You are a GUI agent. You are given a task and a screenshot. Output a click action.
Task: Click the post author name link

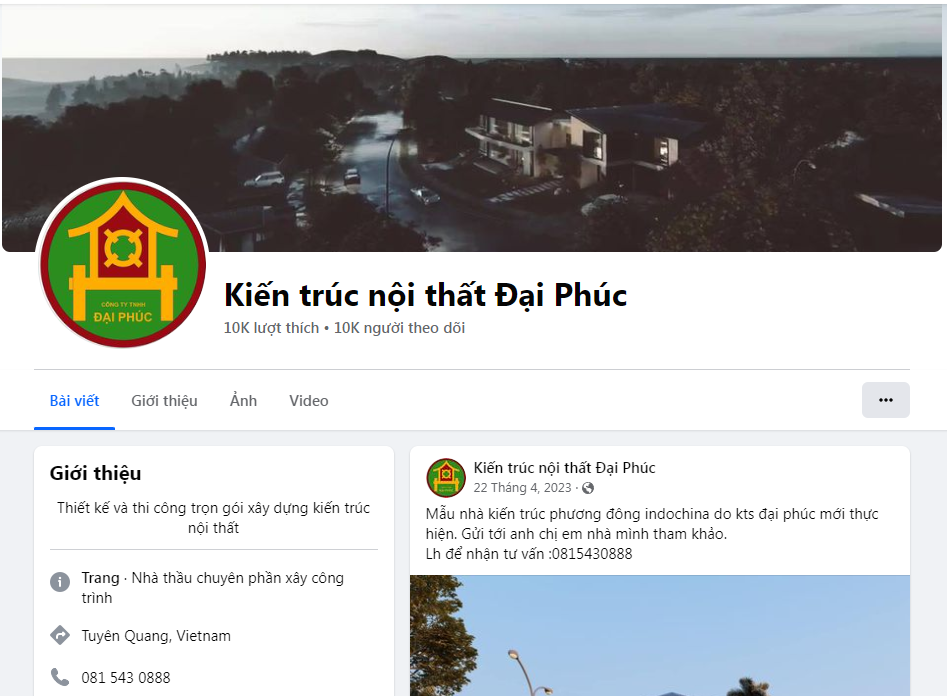point(564,468)
